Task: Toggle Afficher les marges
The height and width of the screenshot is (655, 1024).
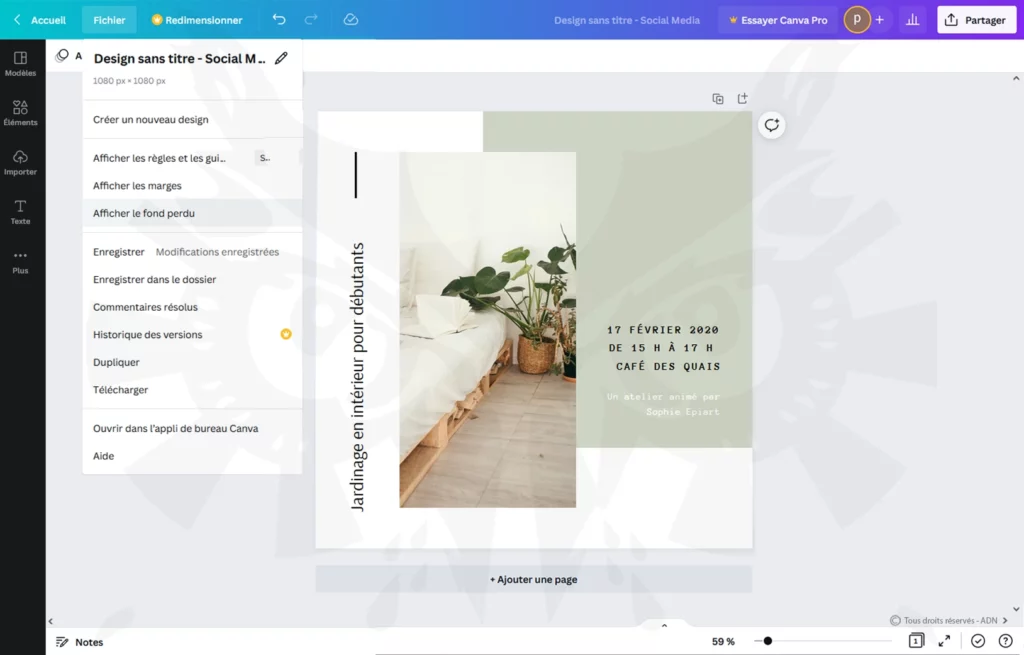Action: click(x=192, y=185)
